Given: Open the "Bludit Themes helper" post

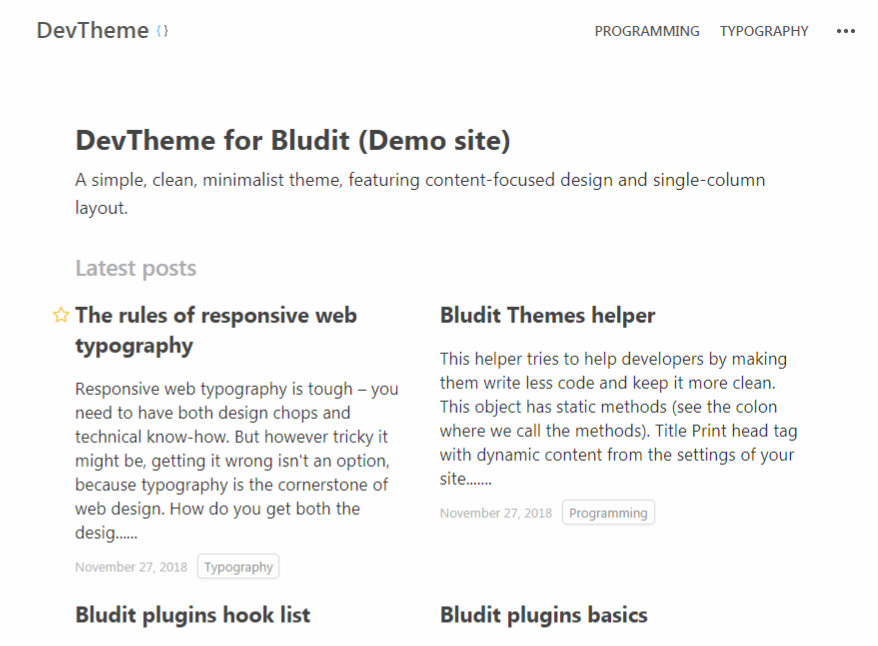Looking at the screenshot, I should click(547, 315).
